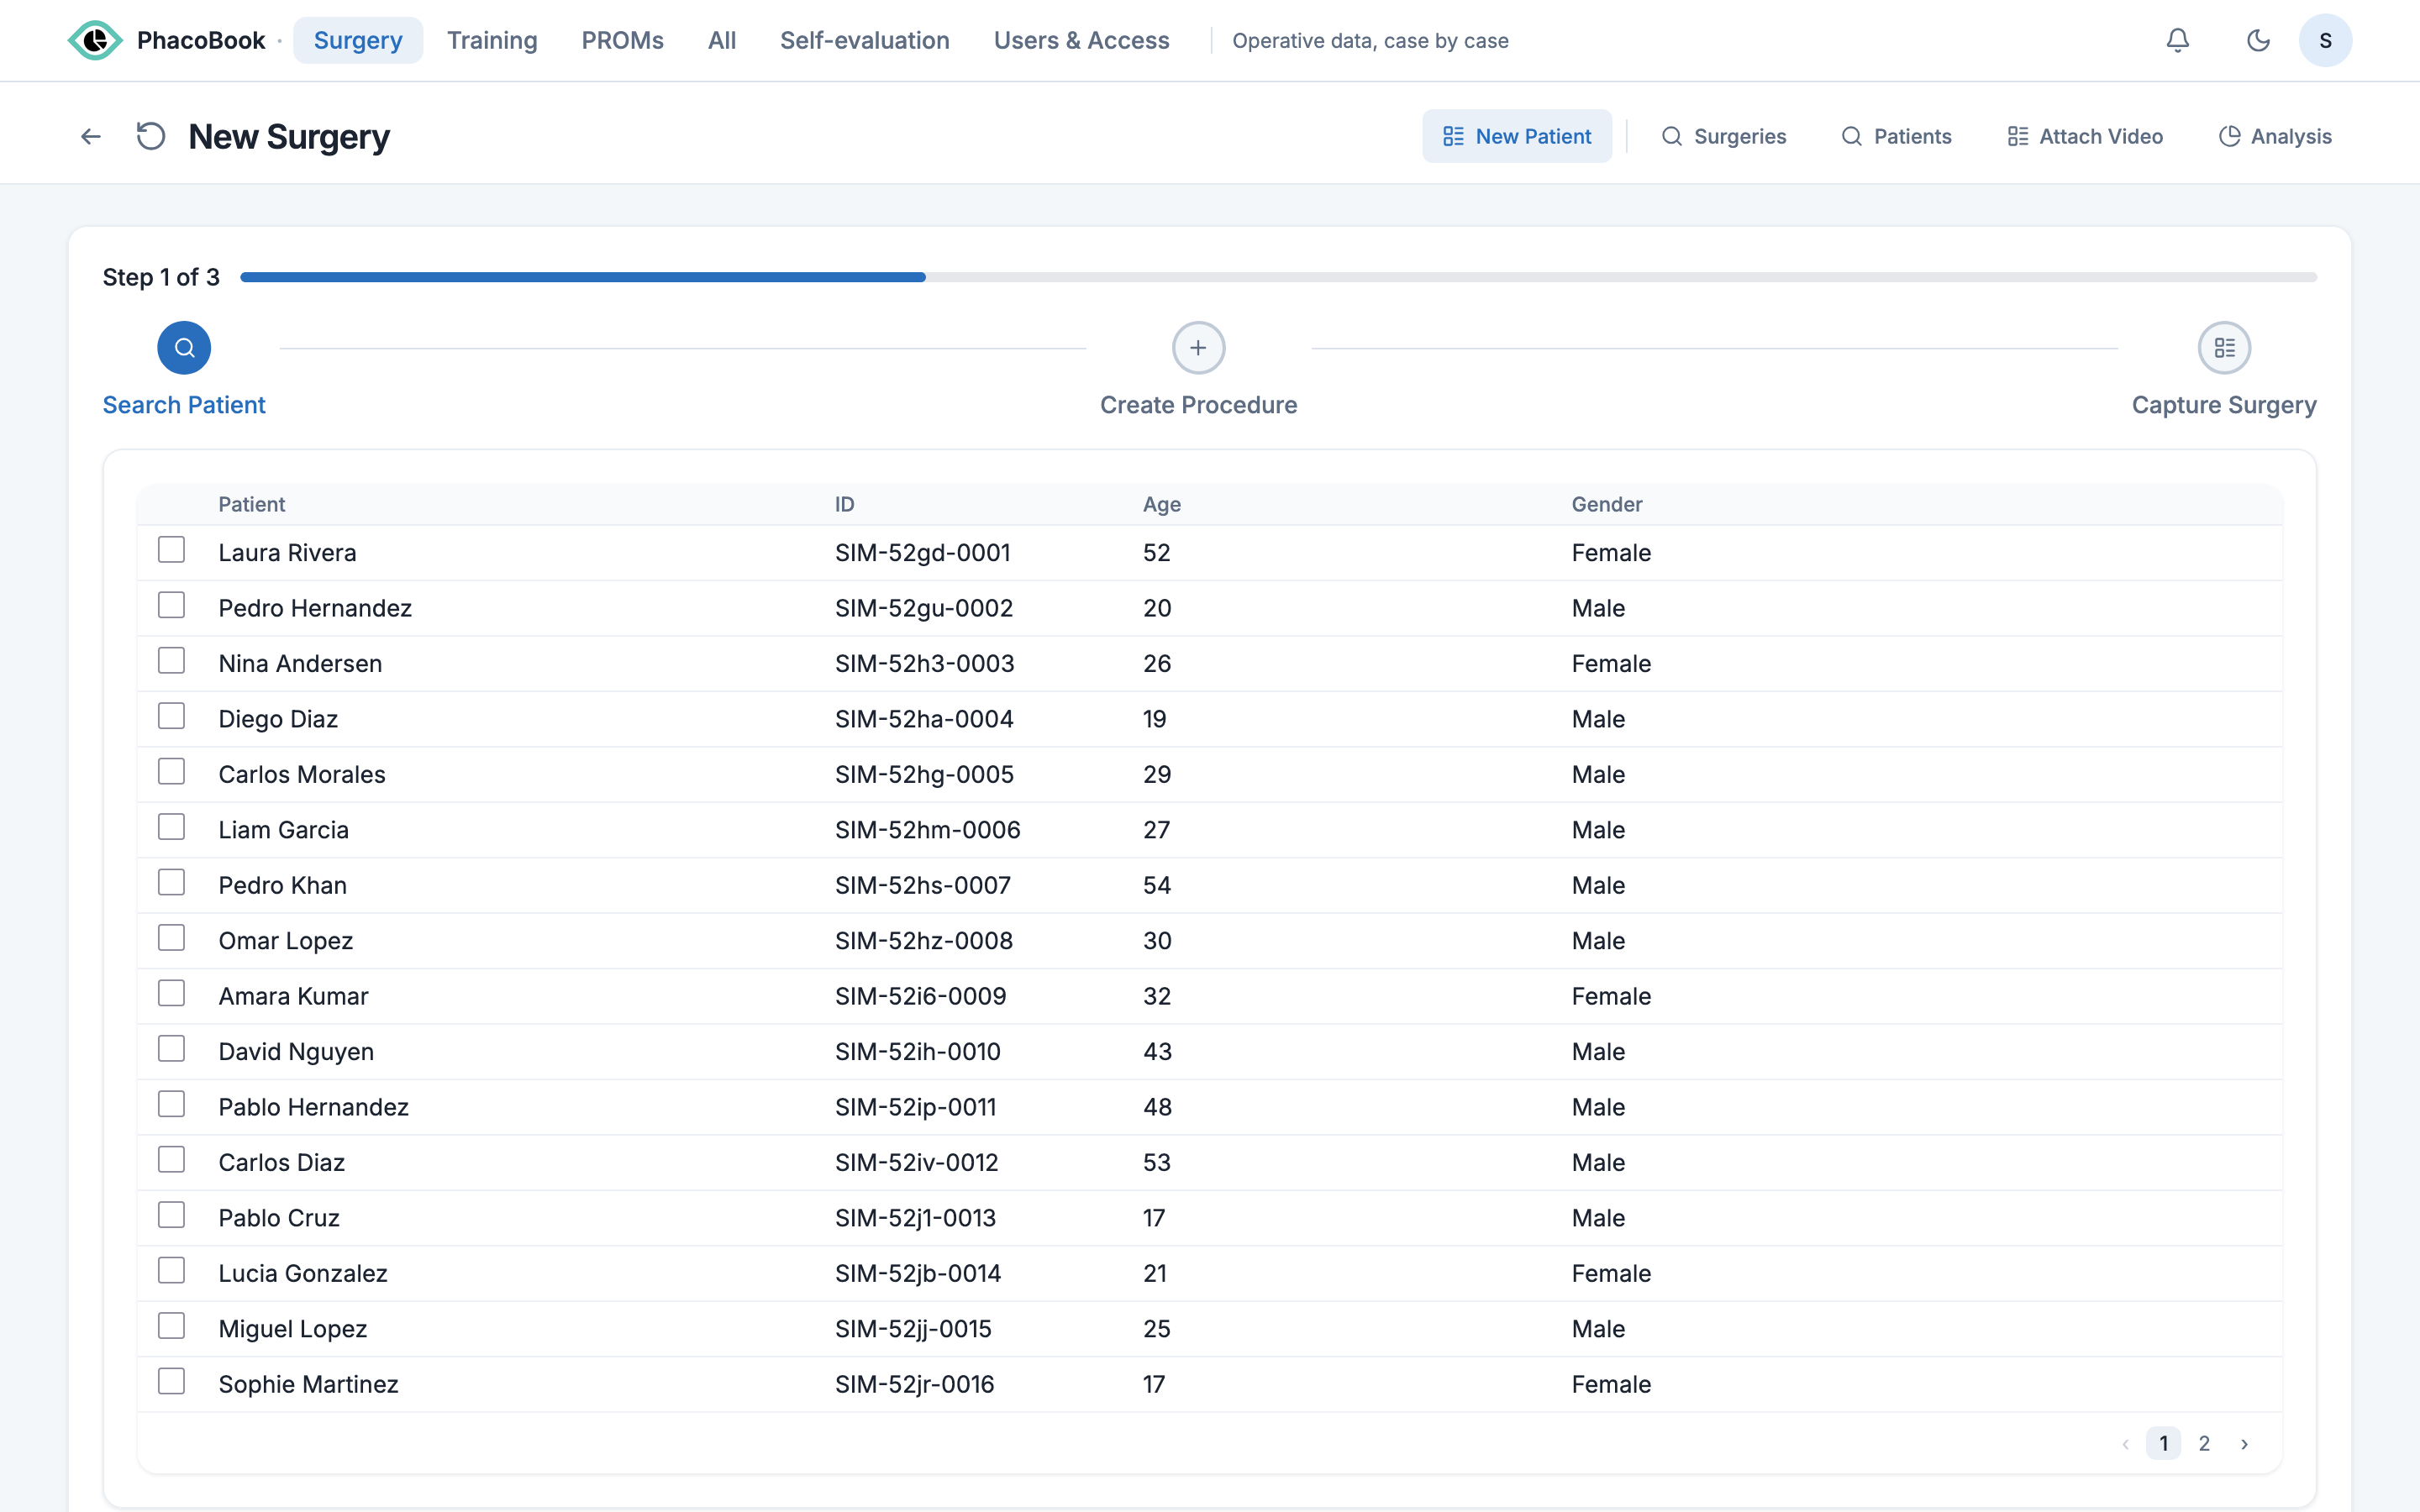This screenshot has height=1512, width=2420.
Task: Select Omar Lopez's checkbox
Action: coord(172,938)
